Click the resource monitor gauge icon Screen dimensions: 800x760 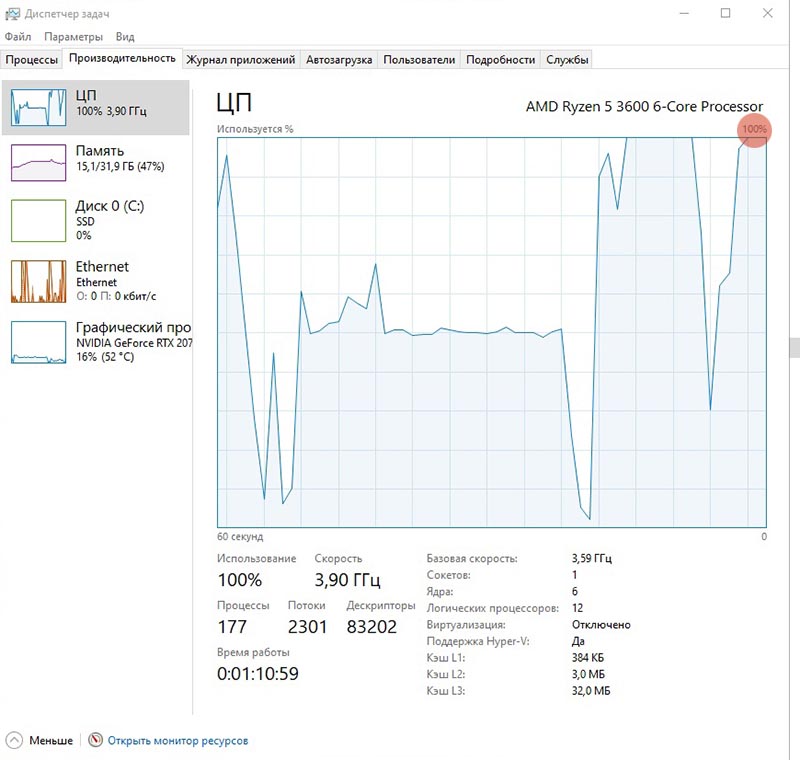click(95, 740)
